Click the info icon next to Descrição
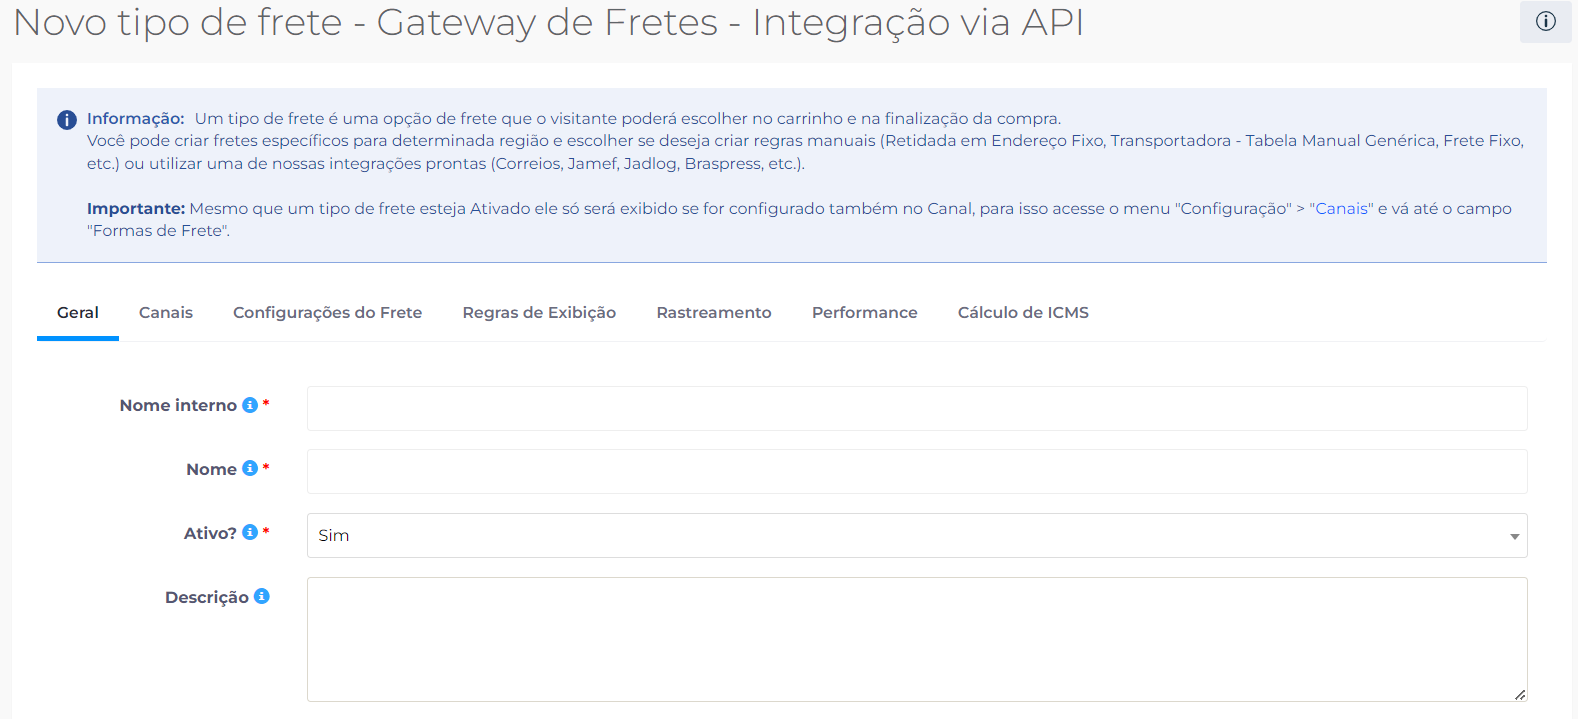 click(x=262, y=596)
